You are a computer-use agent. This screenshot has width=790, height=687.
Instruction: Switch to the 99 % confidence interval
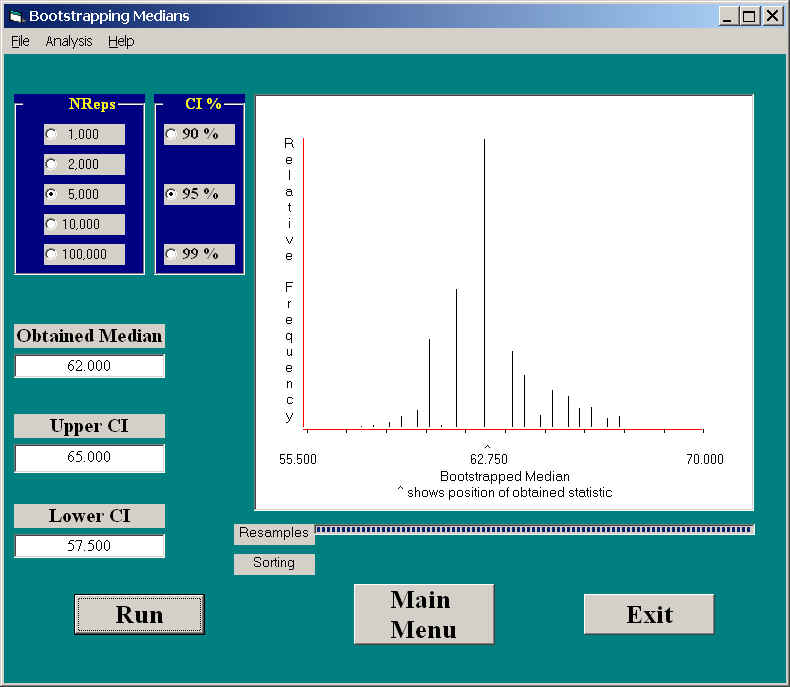point(171,254)
